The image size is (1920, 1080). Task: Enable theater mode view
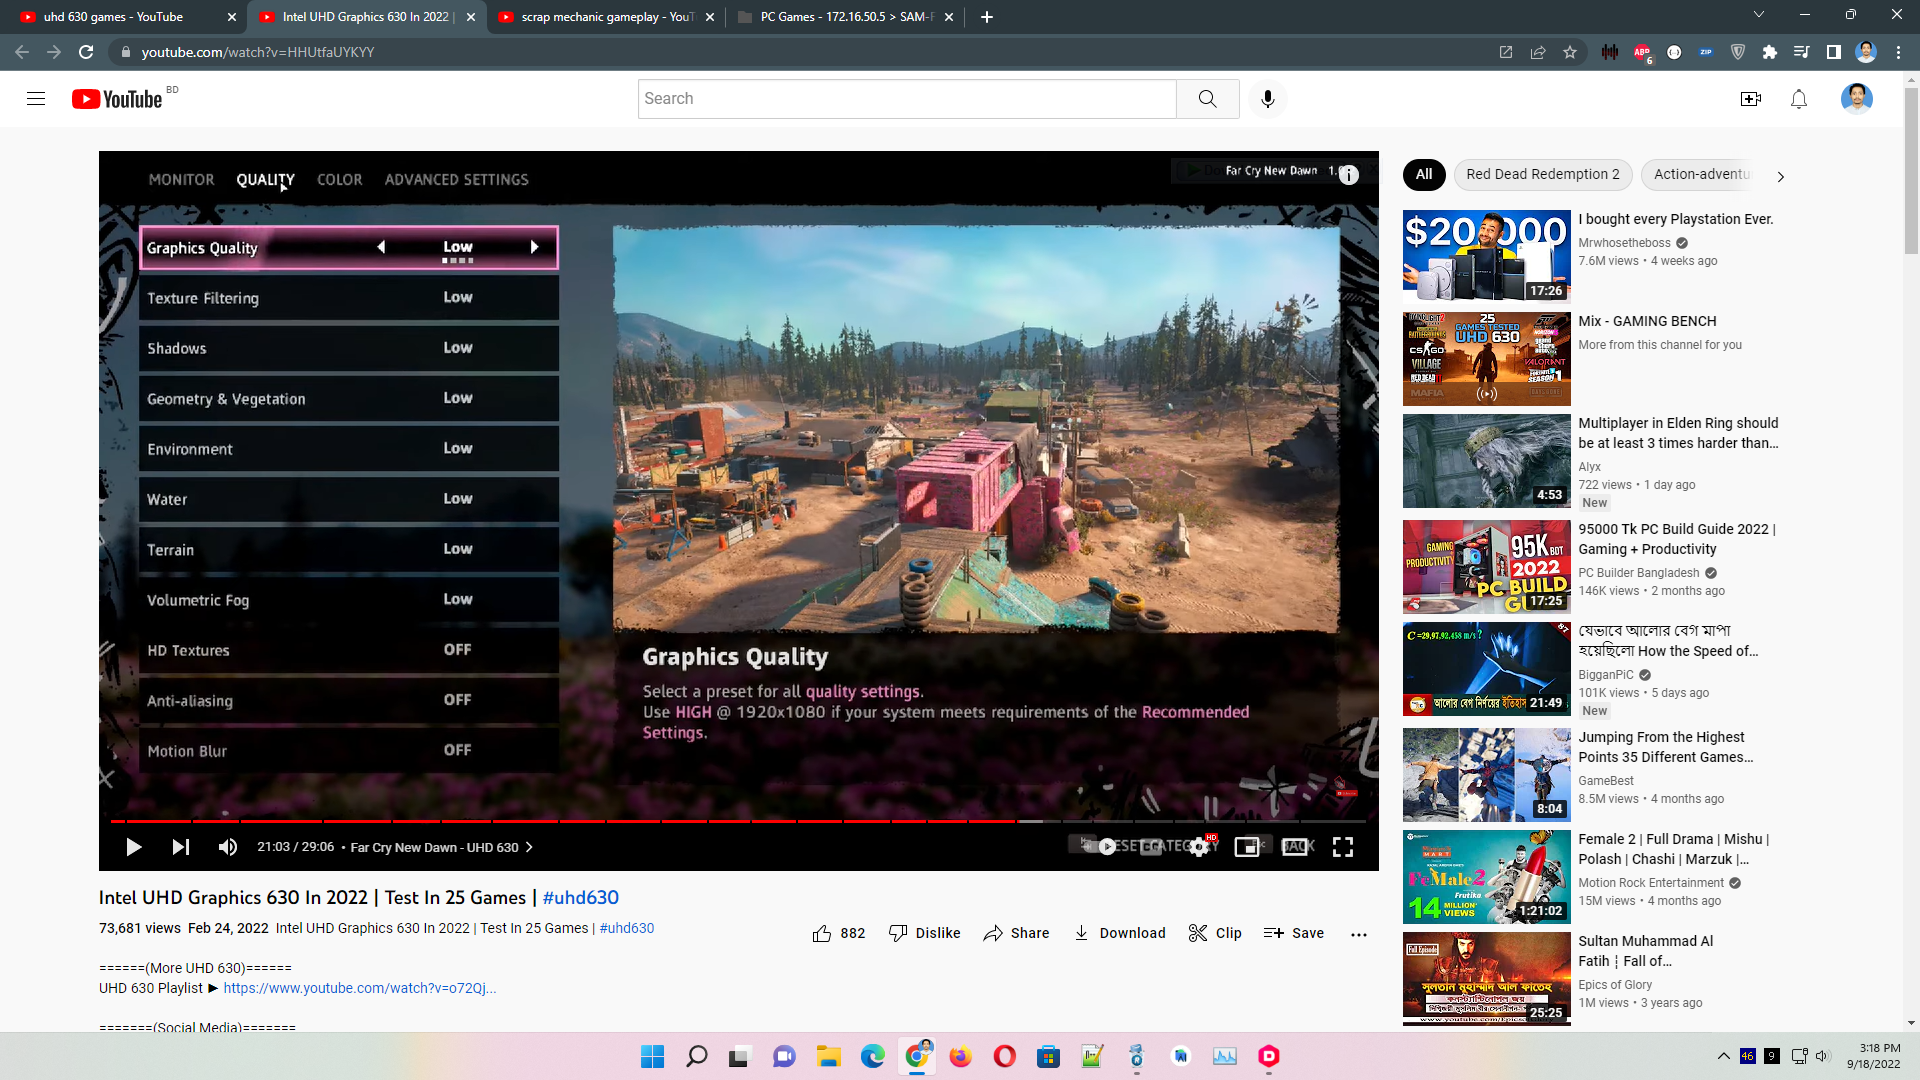click(1296, 847)
